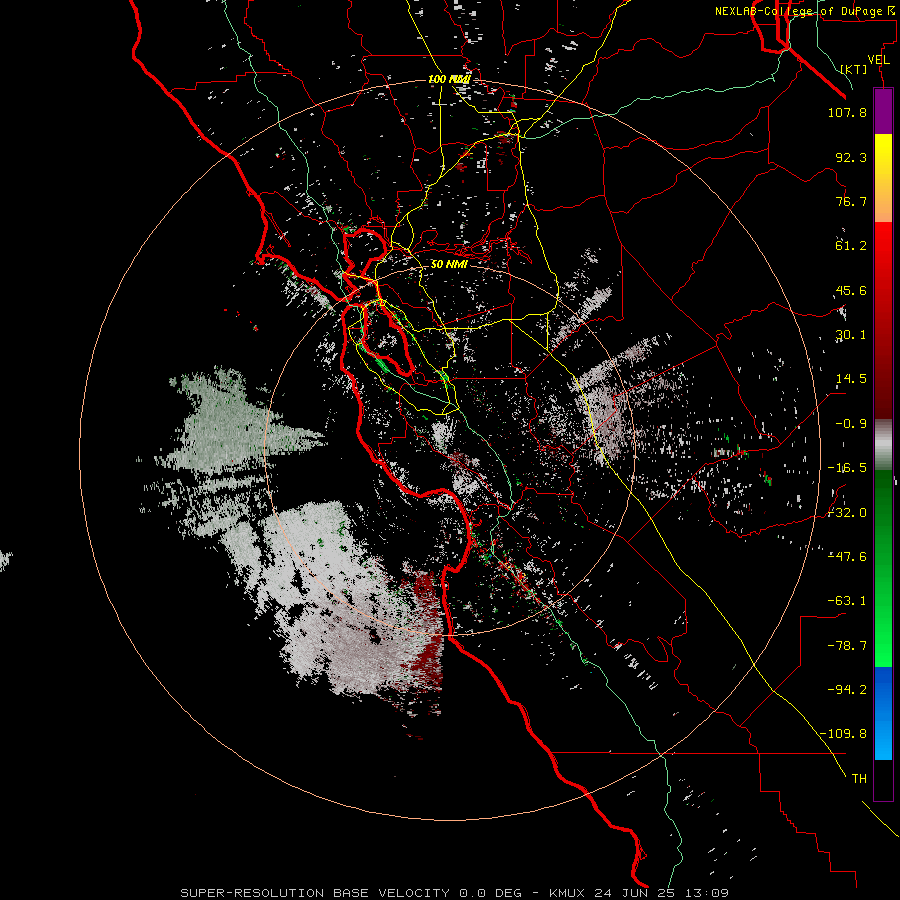900x900 pixels.
Task: Select the -0.9 scale value
Action: tap(851, 424)
